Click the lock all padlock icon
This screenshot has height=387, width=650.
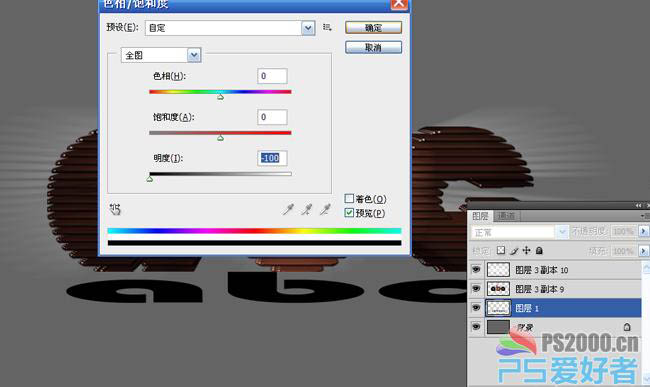tap(539, 250)
